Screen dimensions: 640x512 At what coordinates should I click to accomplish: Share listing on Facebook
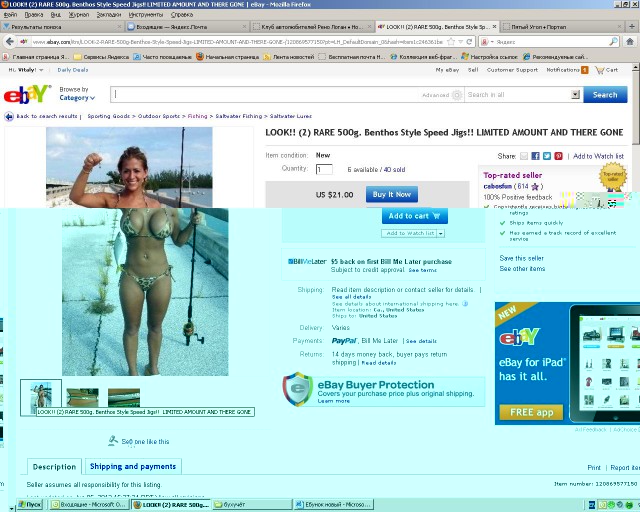(x=536, y=156)
